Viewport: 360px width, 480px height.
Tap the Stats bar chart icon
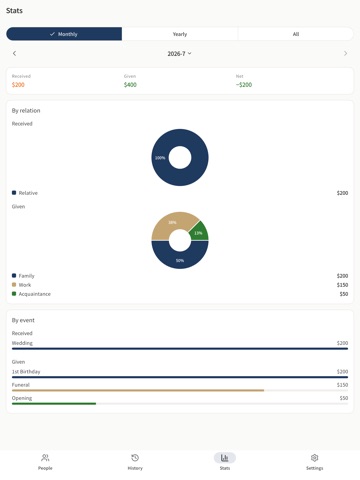pos(225,458)
